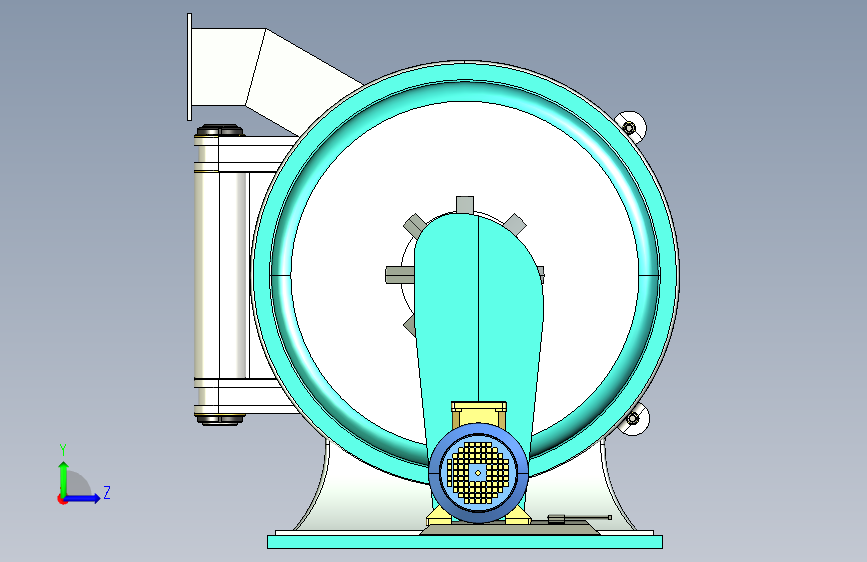Click the red X axis origin dot
This screenshot has width=867, height=562.
[61, 500]
